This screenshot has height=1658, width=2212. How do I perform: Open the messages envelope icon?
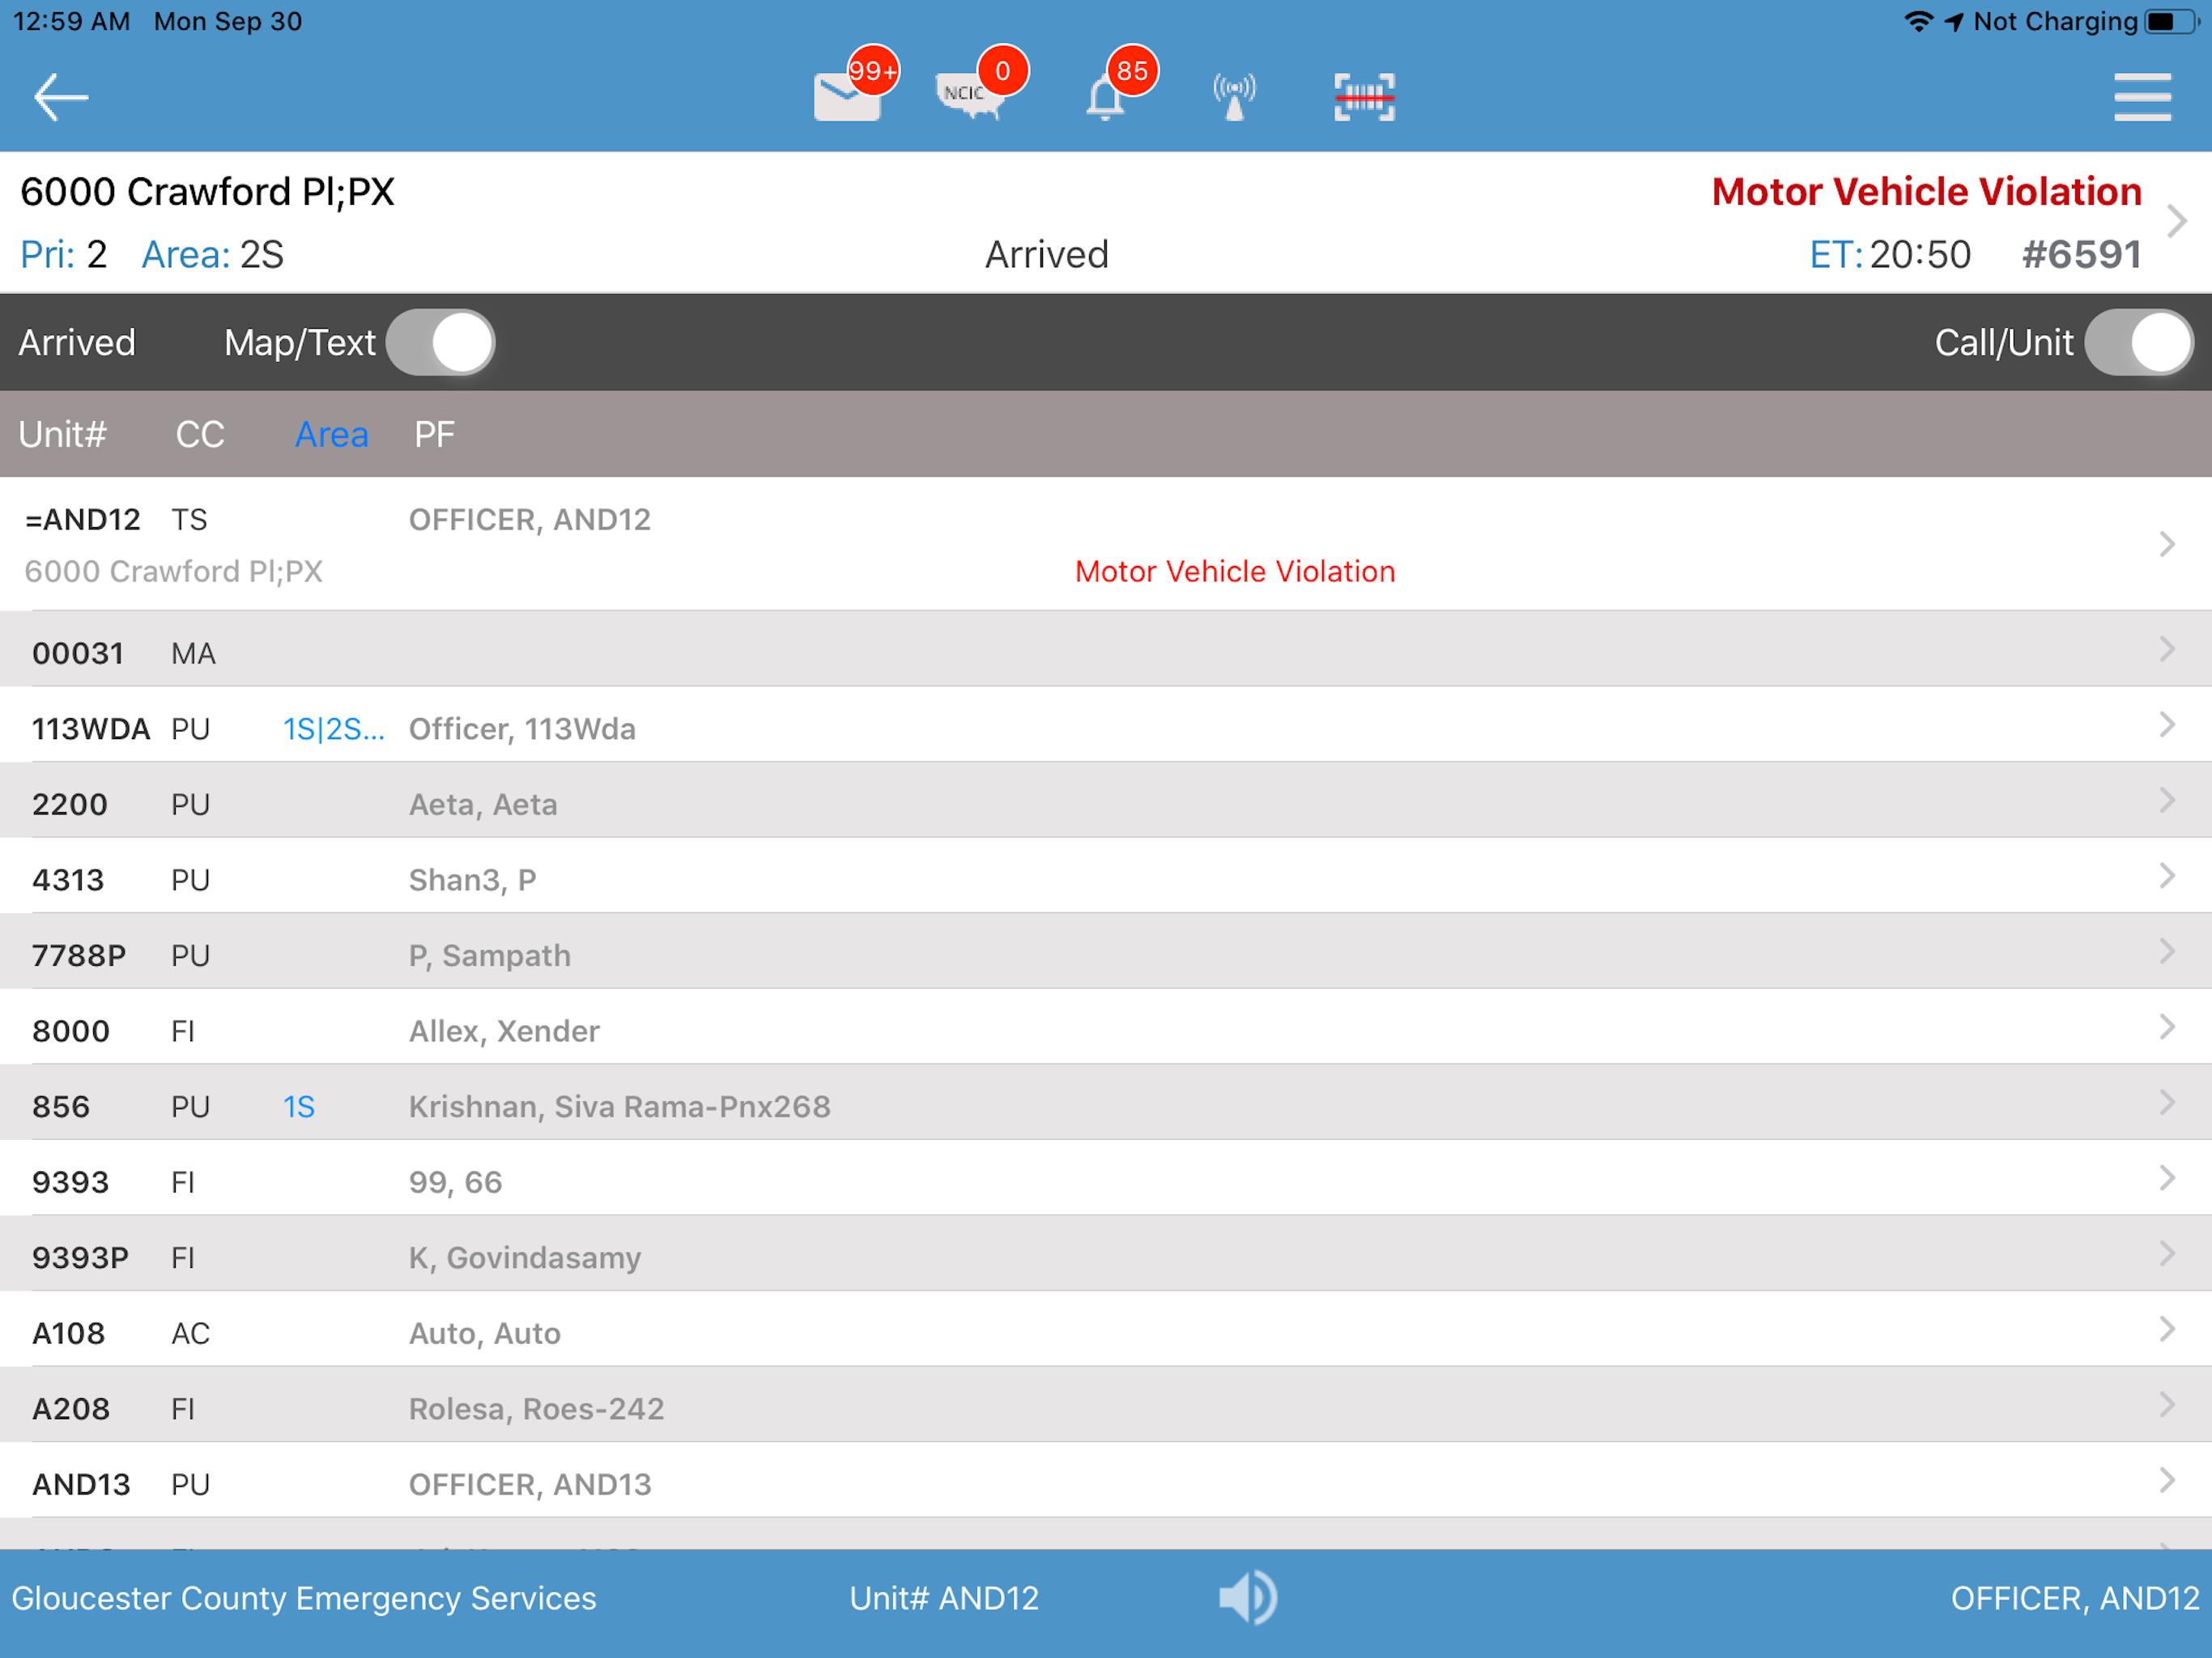click(x=848, y=97)
